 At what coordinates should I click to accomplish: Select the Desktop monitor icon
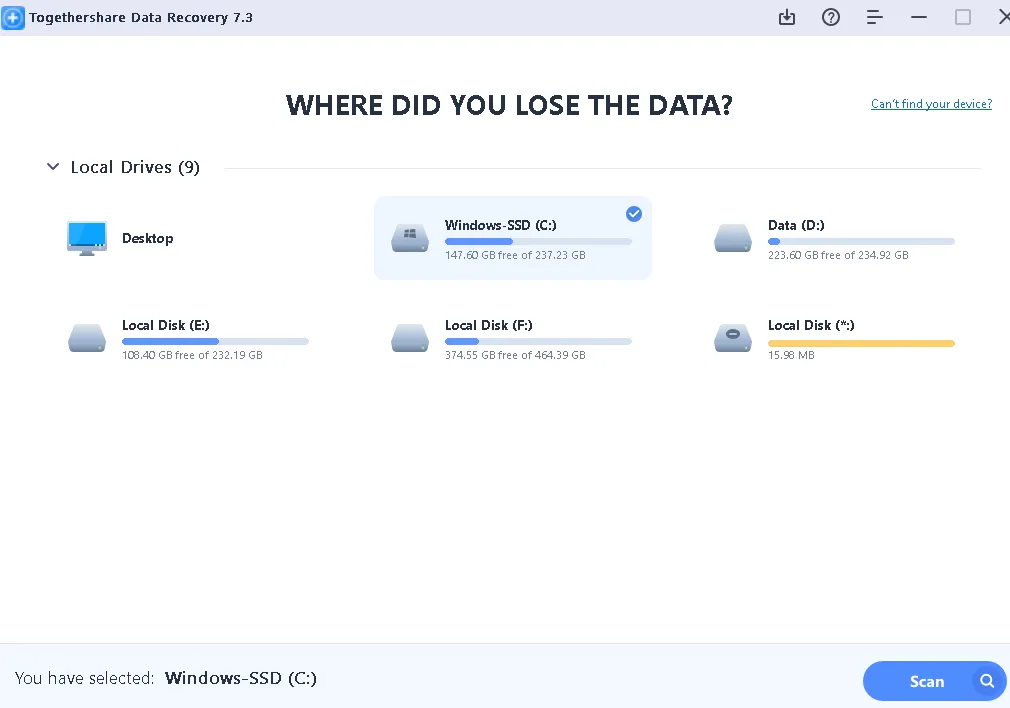[87, 238]
